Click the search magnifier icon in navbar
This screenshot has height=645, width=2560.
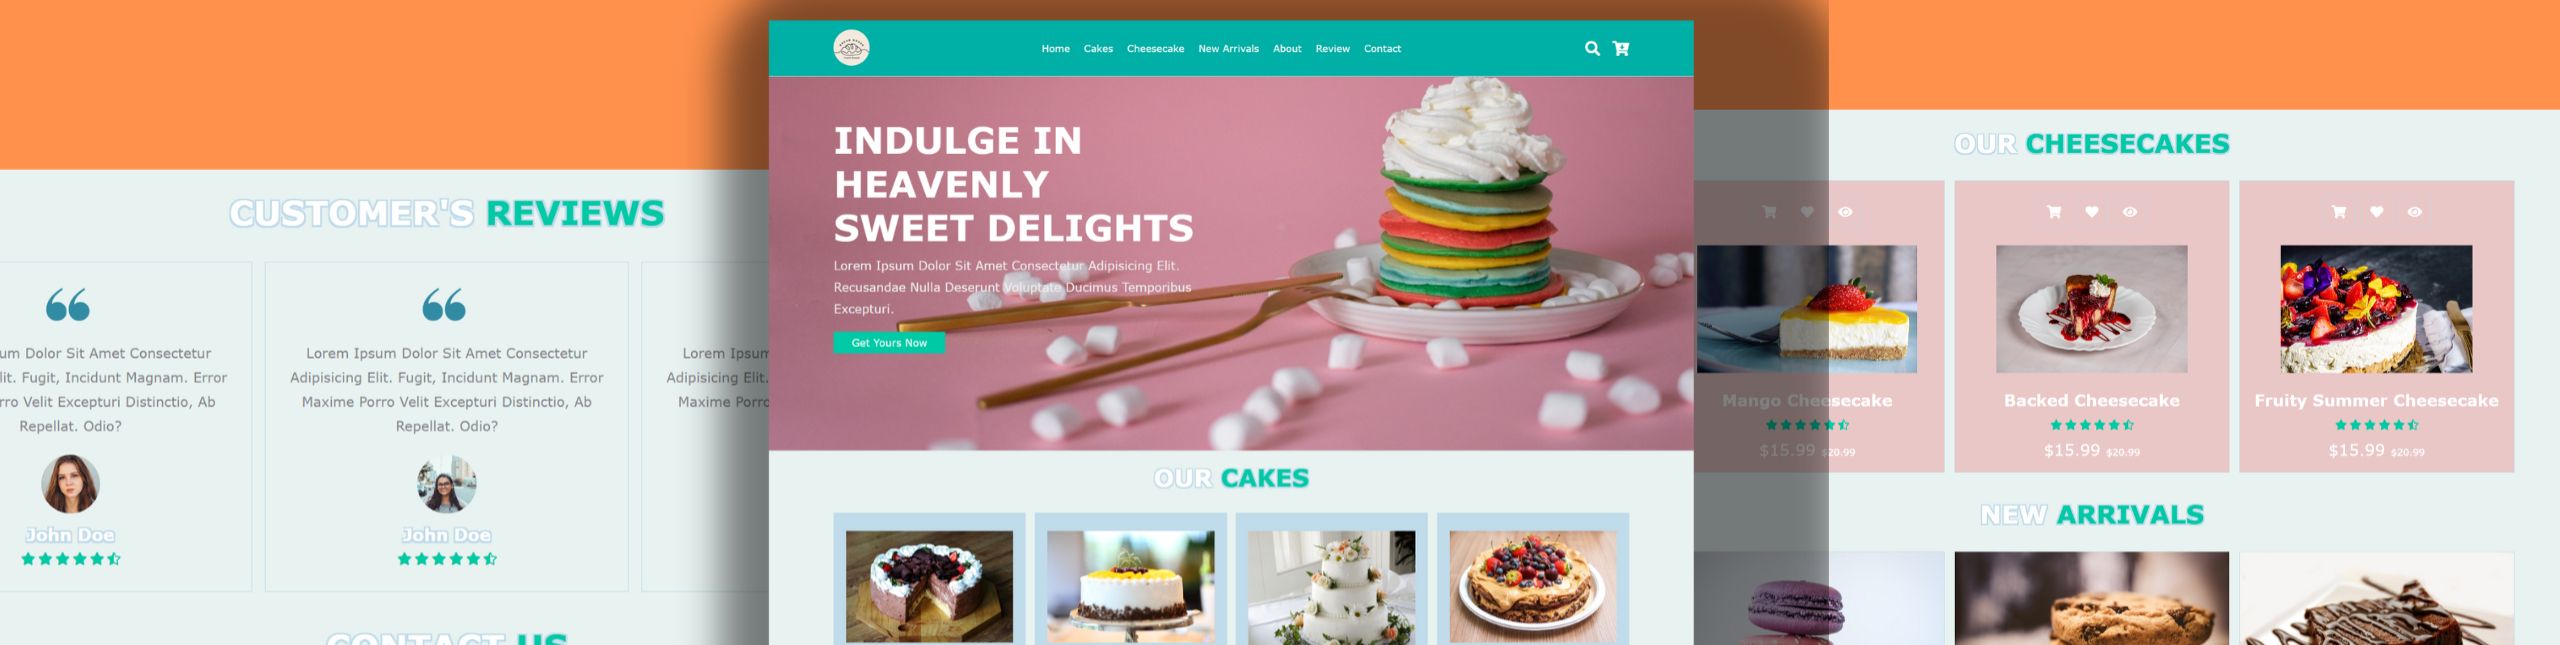point(1592,48)
